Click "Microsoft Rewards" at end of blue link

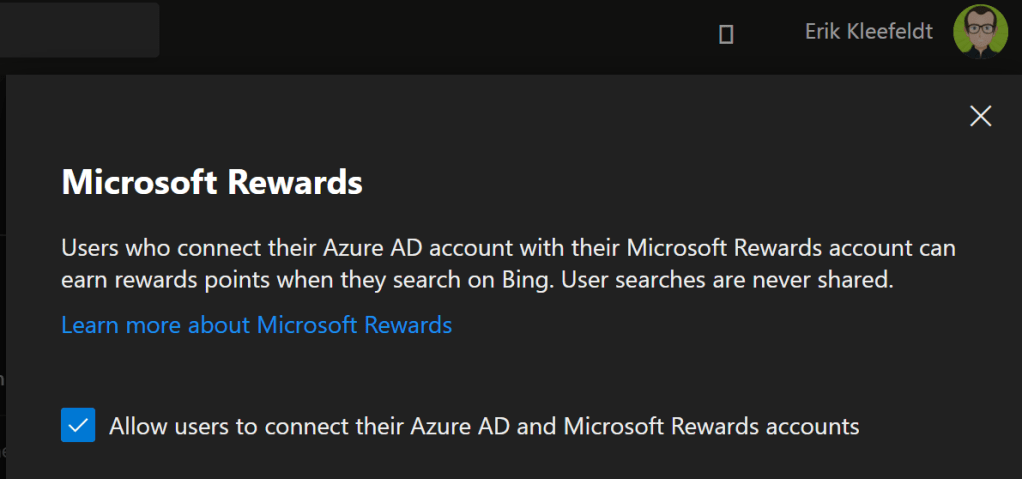tap(355, 325)
